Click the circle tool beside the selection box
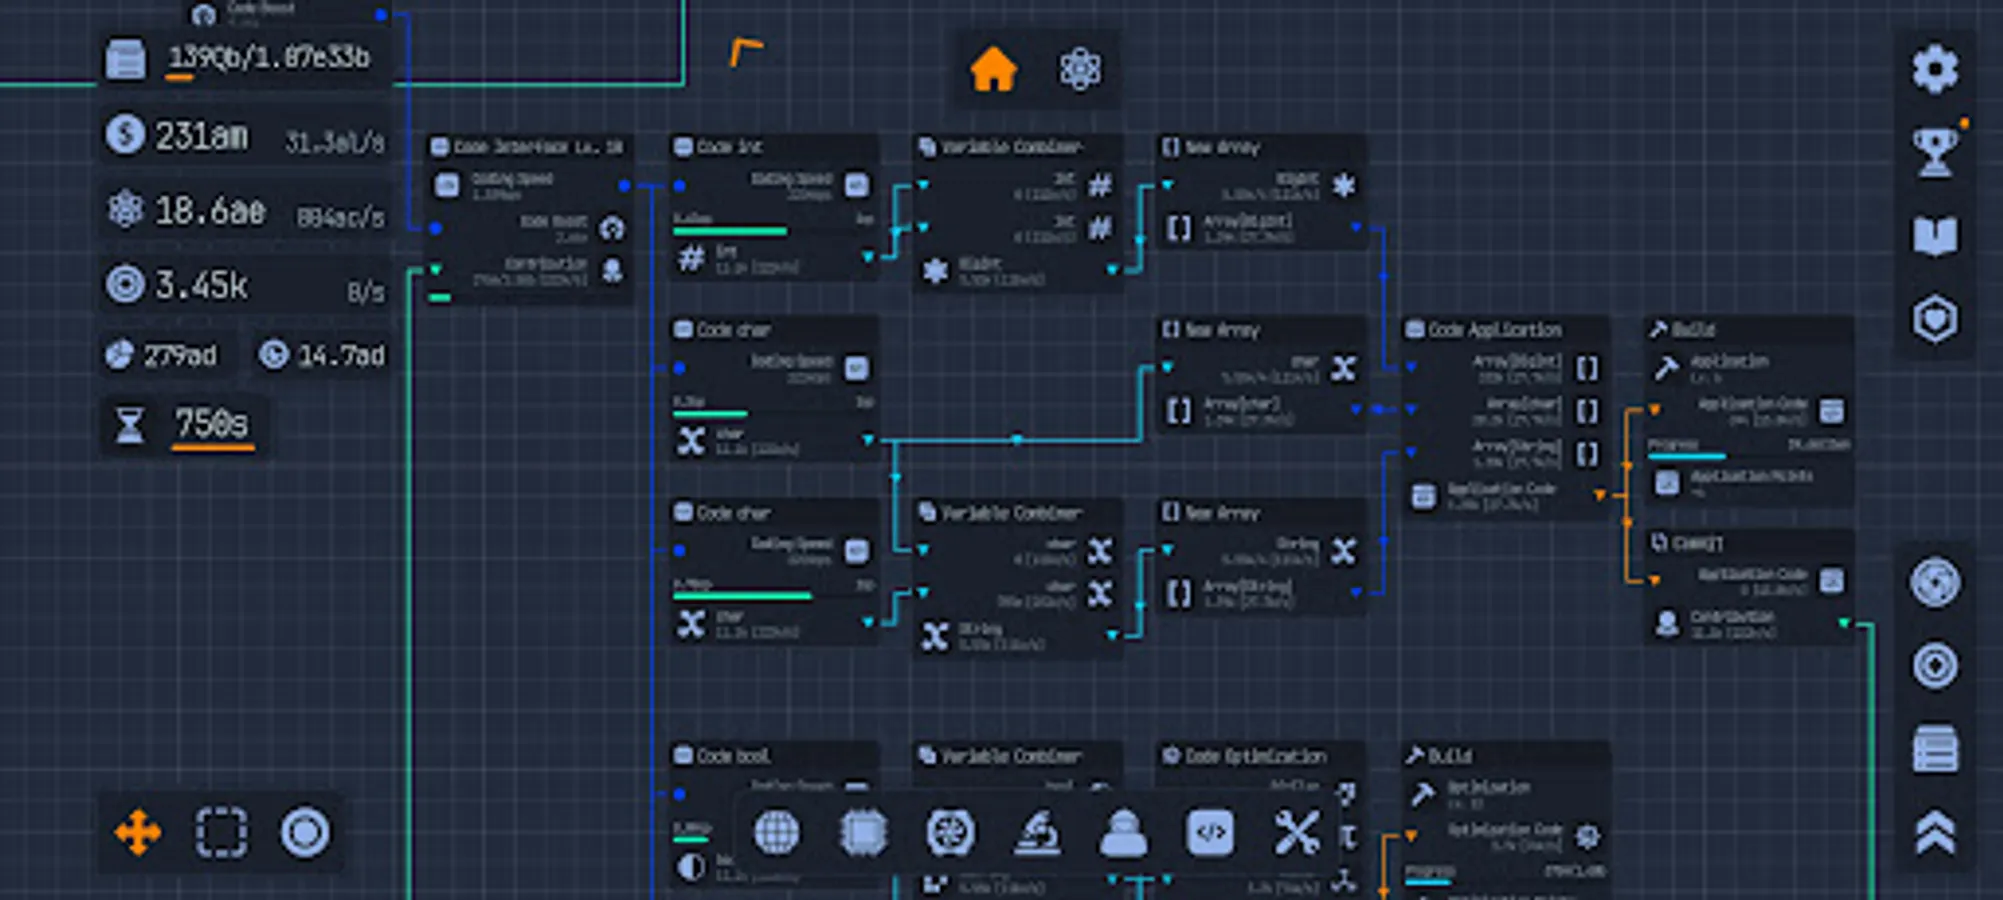This screenshot has width=2003, height=900. 305,833
